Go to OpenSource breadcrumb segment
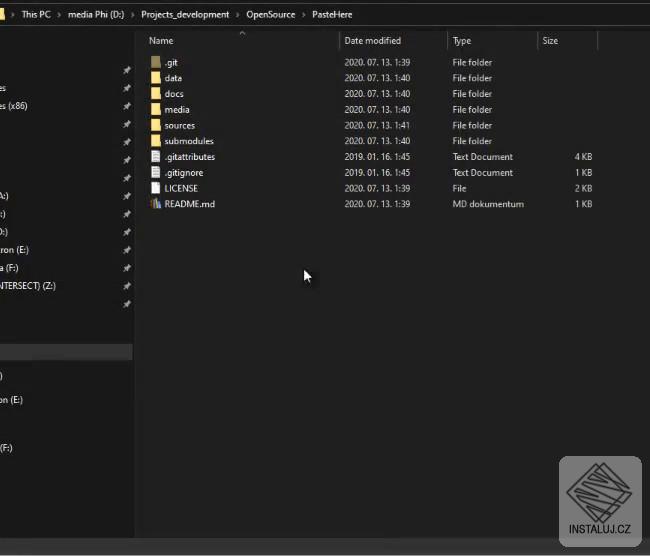This screenshot has width=650, height=556. 271,15
